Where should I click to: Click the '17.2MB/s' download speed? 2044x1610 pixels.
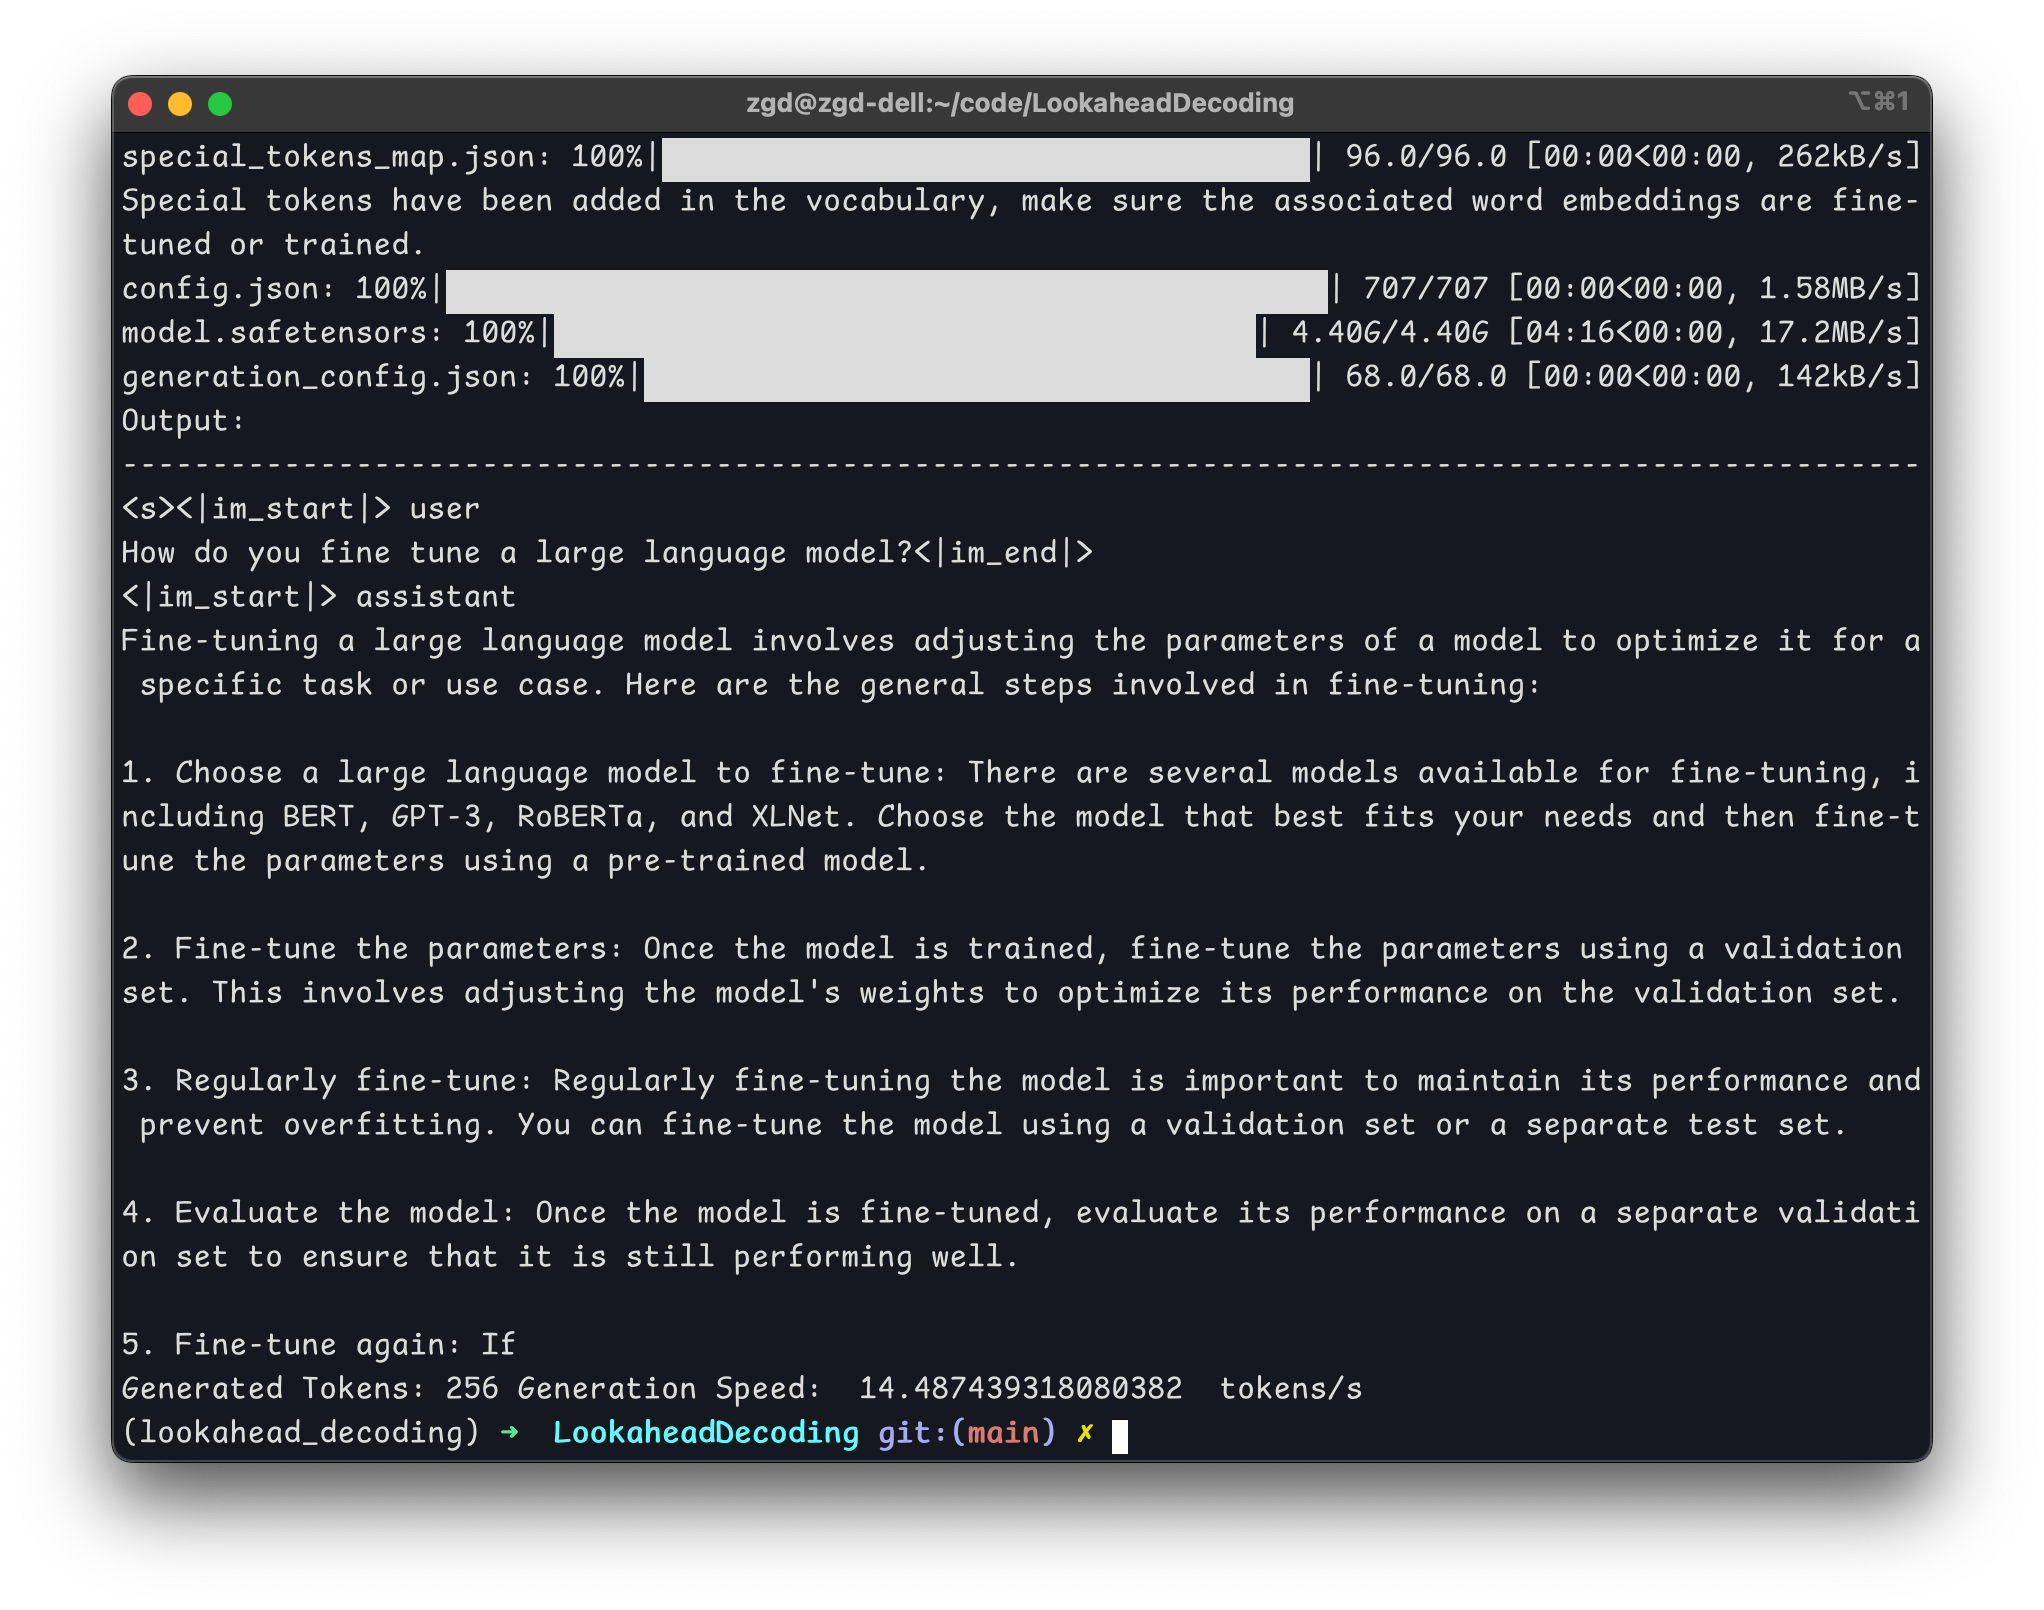[1831, 333]
